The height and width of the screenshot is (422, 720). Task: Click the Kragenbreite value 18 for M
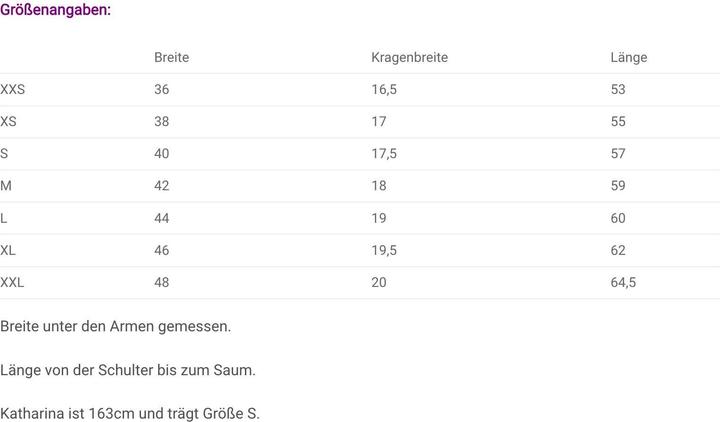click(x=379, y=186)
